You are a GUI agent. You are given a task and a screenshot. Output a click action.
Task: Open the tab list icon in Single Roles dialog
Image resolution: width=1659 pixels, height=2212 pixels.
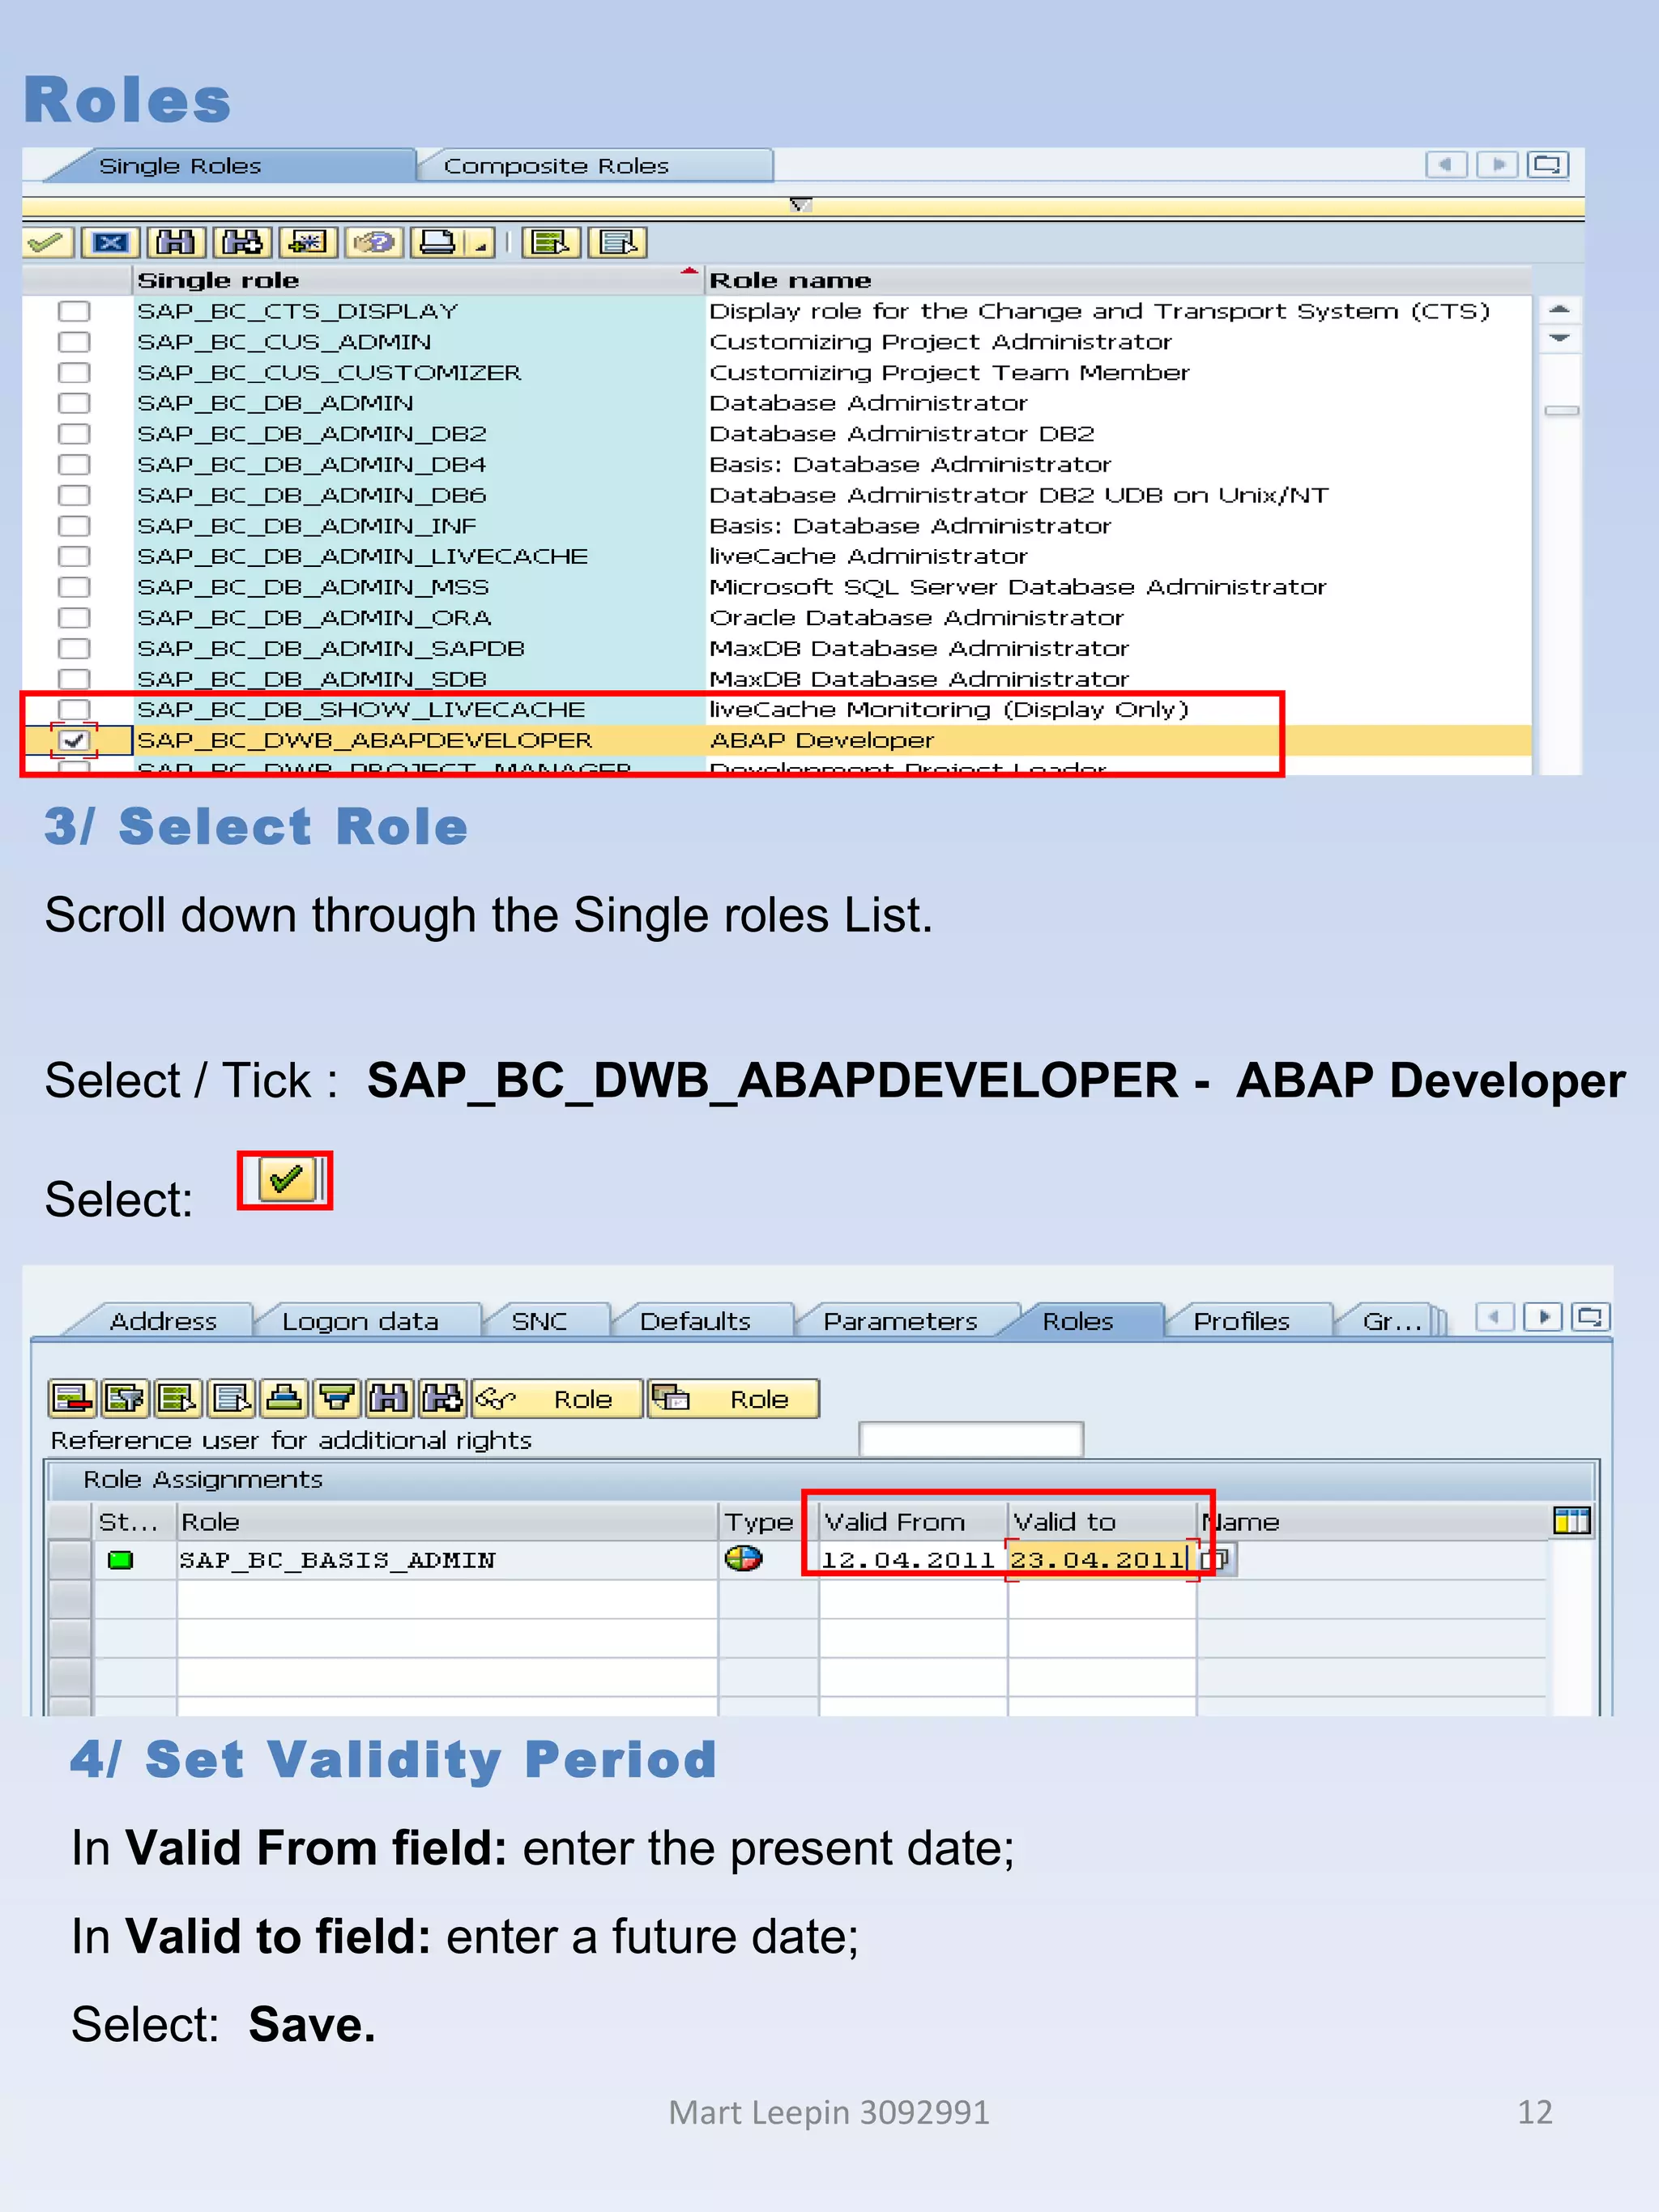tap(1548, 164)
